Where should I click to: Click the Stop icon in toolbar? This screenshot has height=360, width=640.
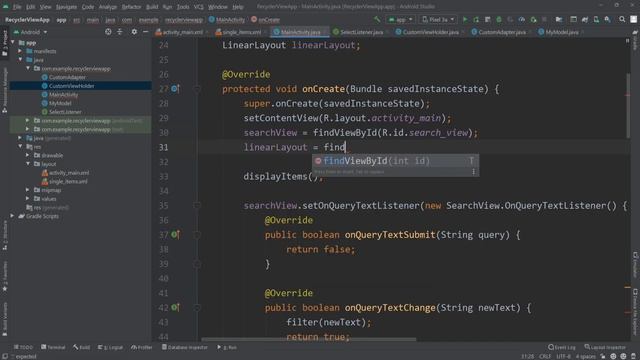pyautogui.click(x=544, y=19)
